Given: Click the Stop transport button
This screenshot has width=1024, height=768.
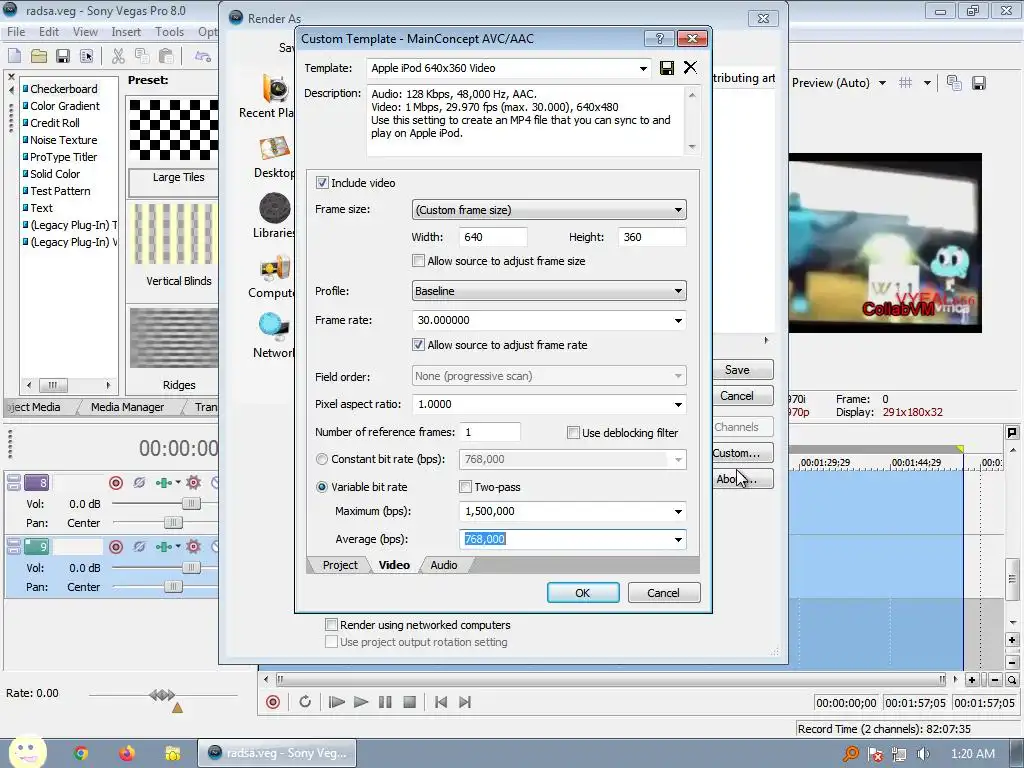Looking at the screenshot, I should pyautogui.click(x=409, y=702).
